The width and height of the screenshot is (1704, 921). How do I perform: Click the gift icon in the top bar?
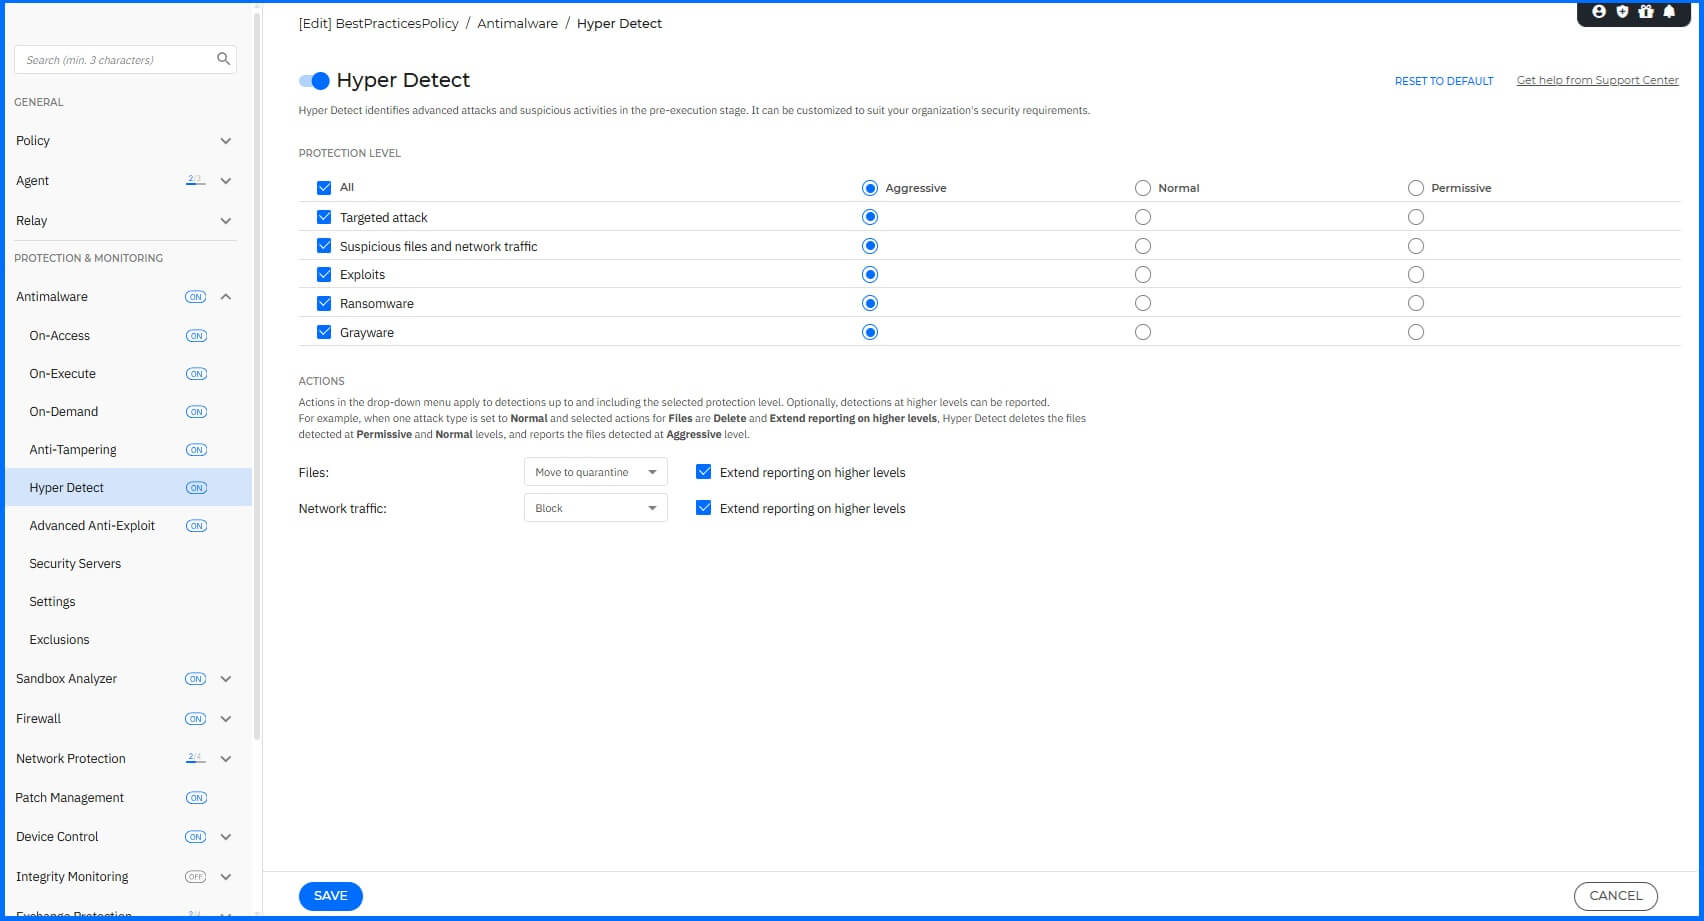pyautogui.click(x=1645, y=12)
